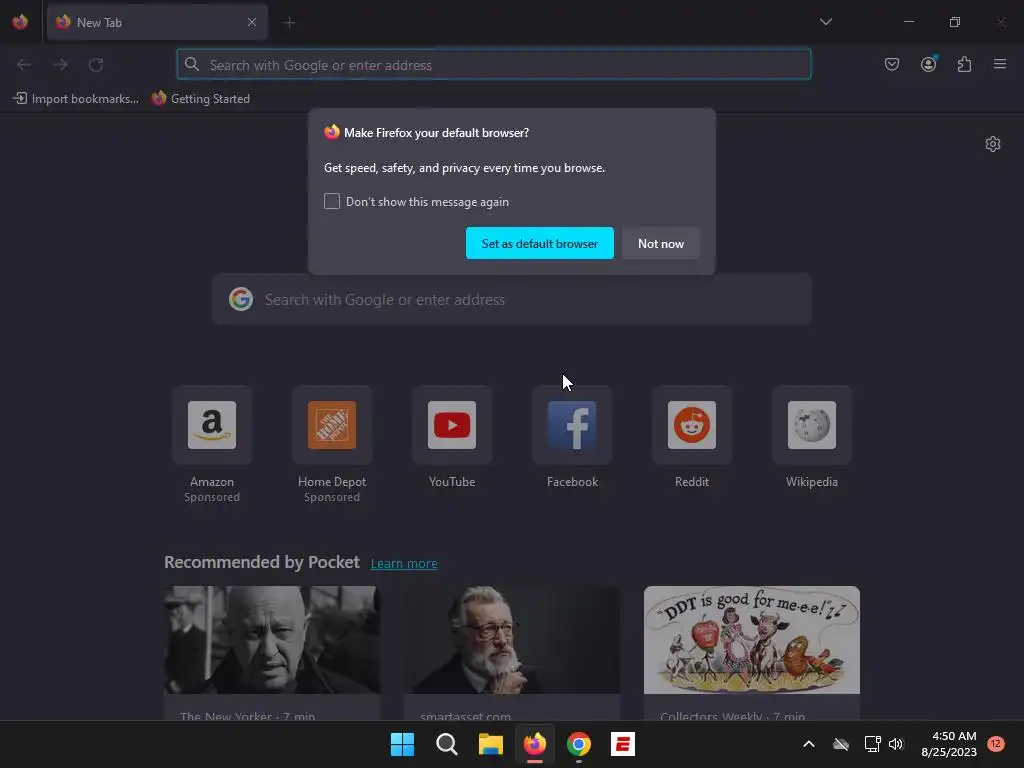This screenshot has width=1024, height=768.
Task: Close the New Tab tab
Action: point(251,22)
